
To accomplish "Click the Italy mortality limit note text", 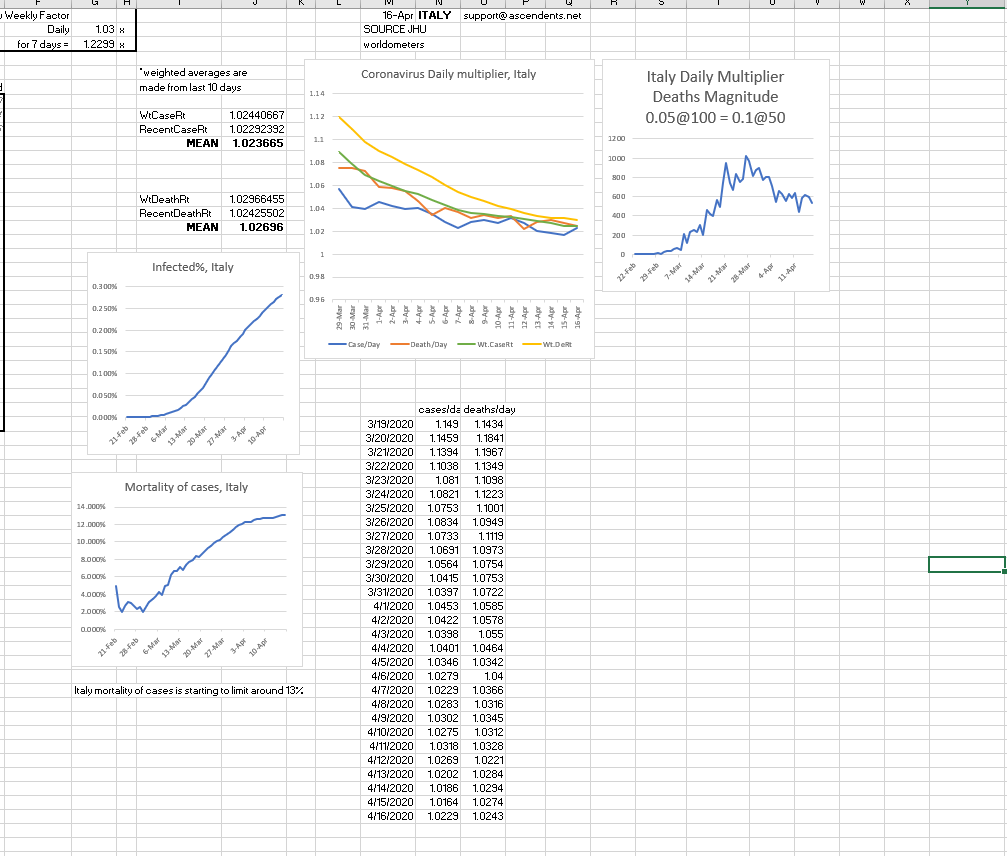I will click(188, 691).
